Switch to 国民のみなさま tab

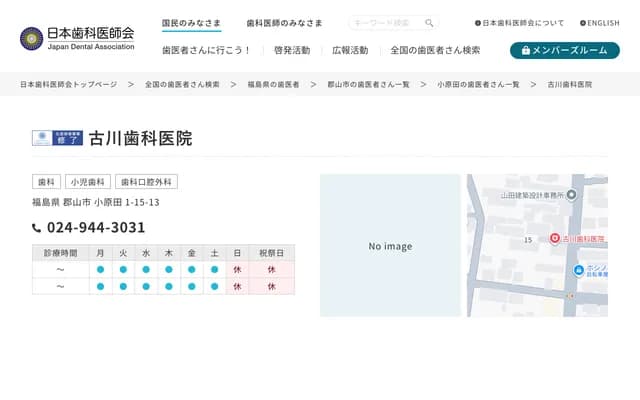pyautogui.click(x=191, y=23)
